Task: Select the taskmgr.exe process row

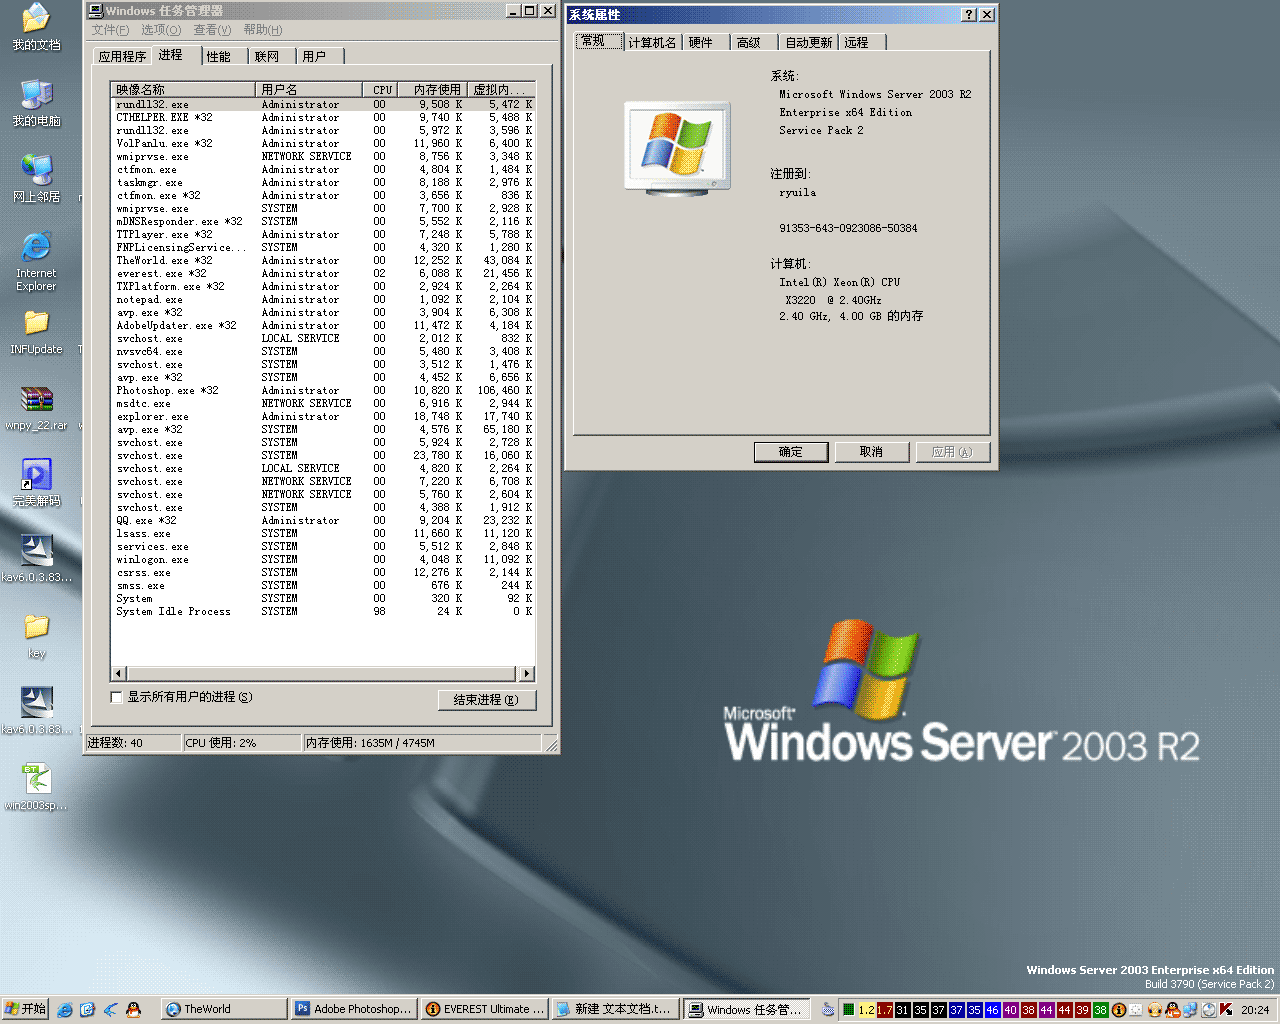Action: click(x=323, y=183)
